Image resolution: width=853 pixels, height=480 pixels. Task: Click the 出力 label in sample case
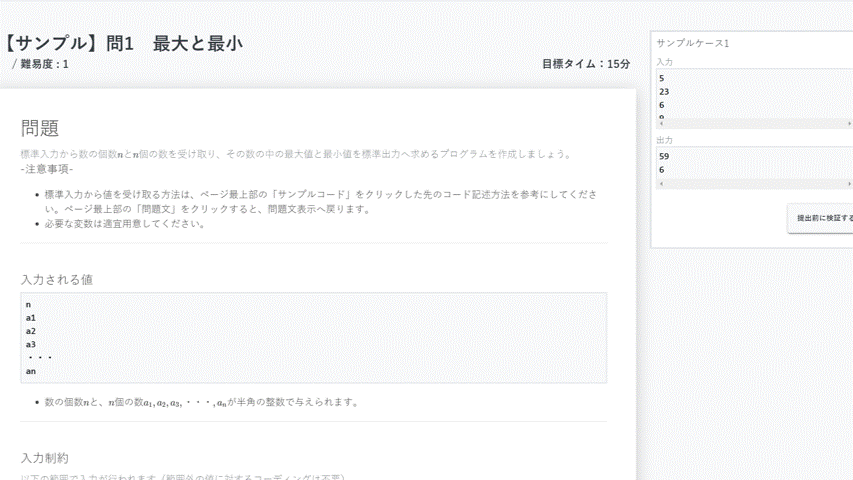664,140
